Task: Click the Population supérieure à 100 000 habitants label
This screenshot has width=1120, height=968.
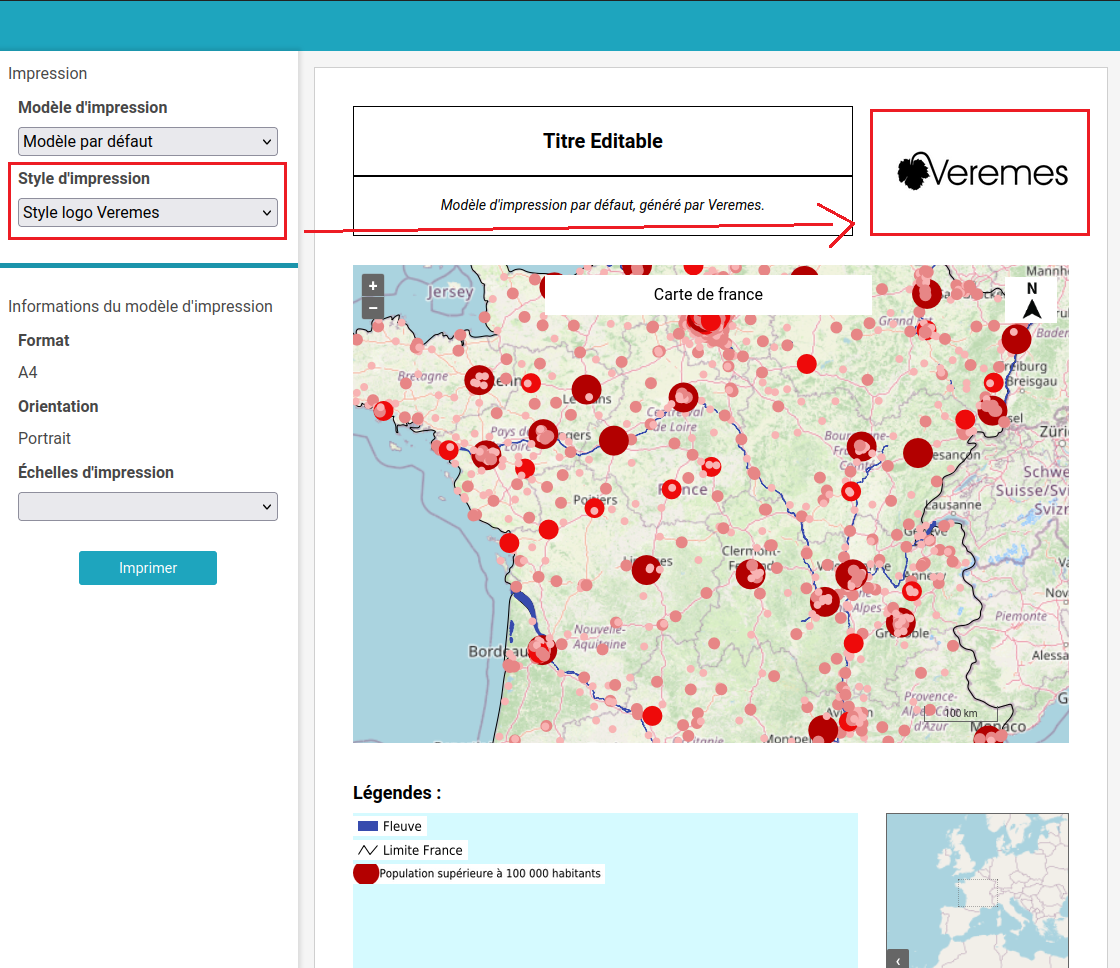Action: (x=490, y=873)
